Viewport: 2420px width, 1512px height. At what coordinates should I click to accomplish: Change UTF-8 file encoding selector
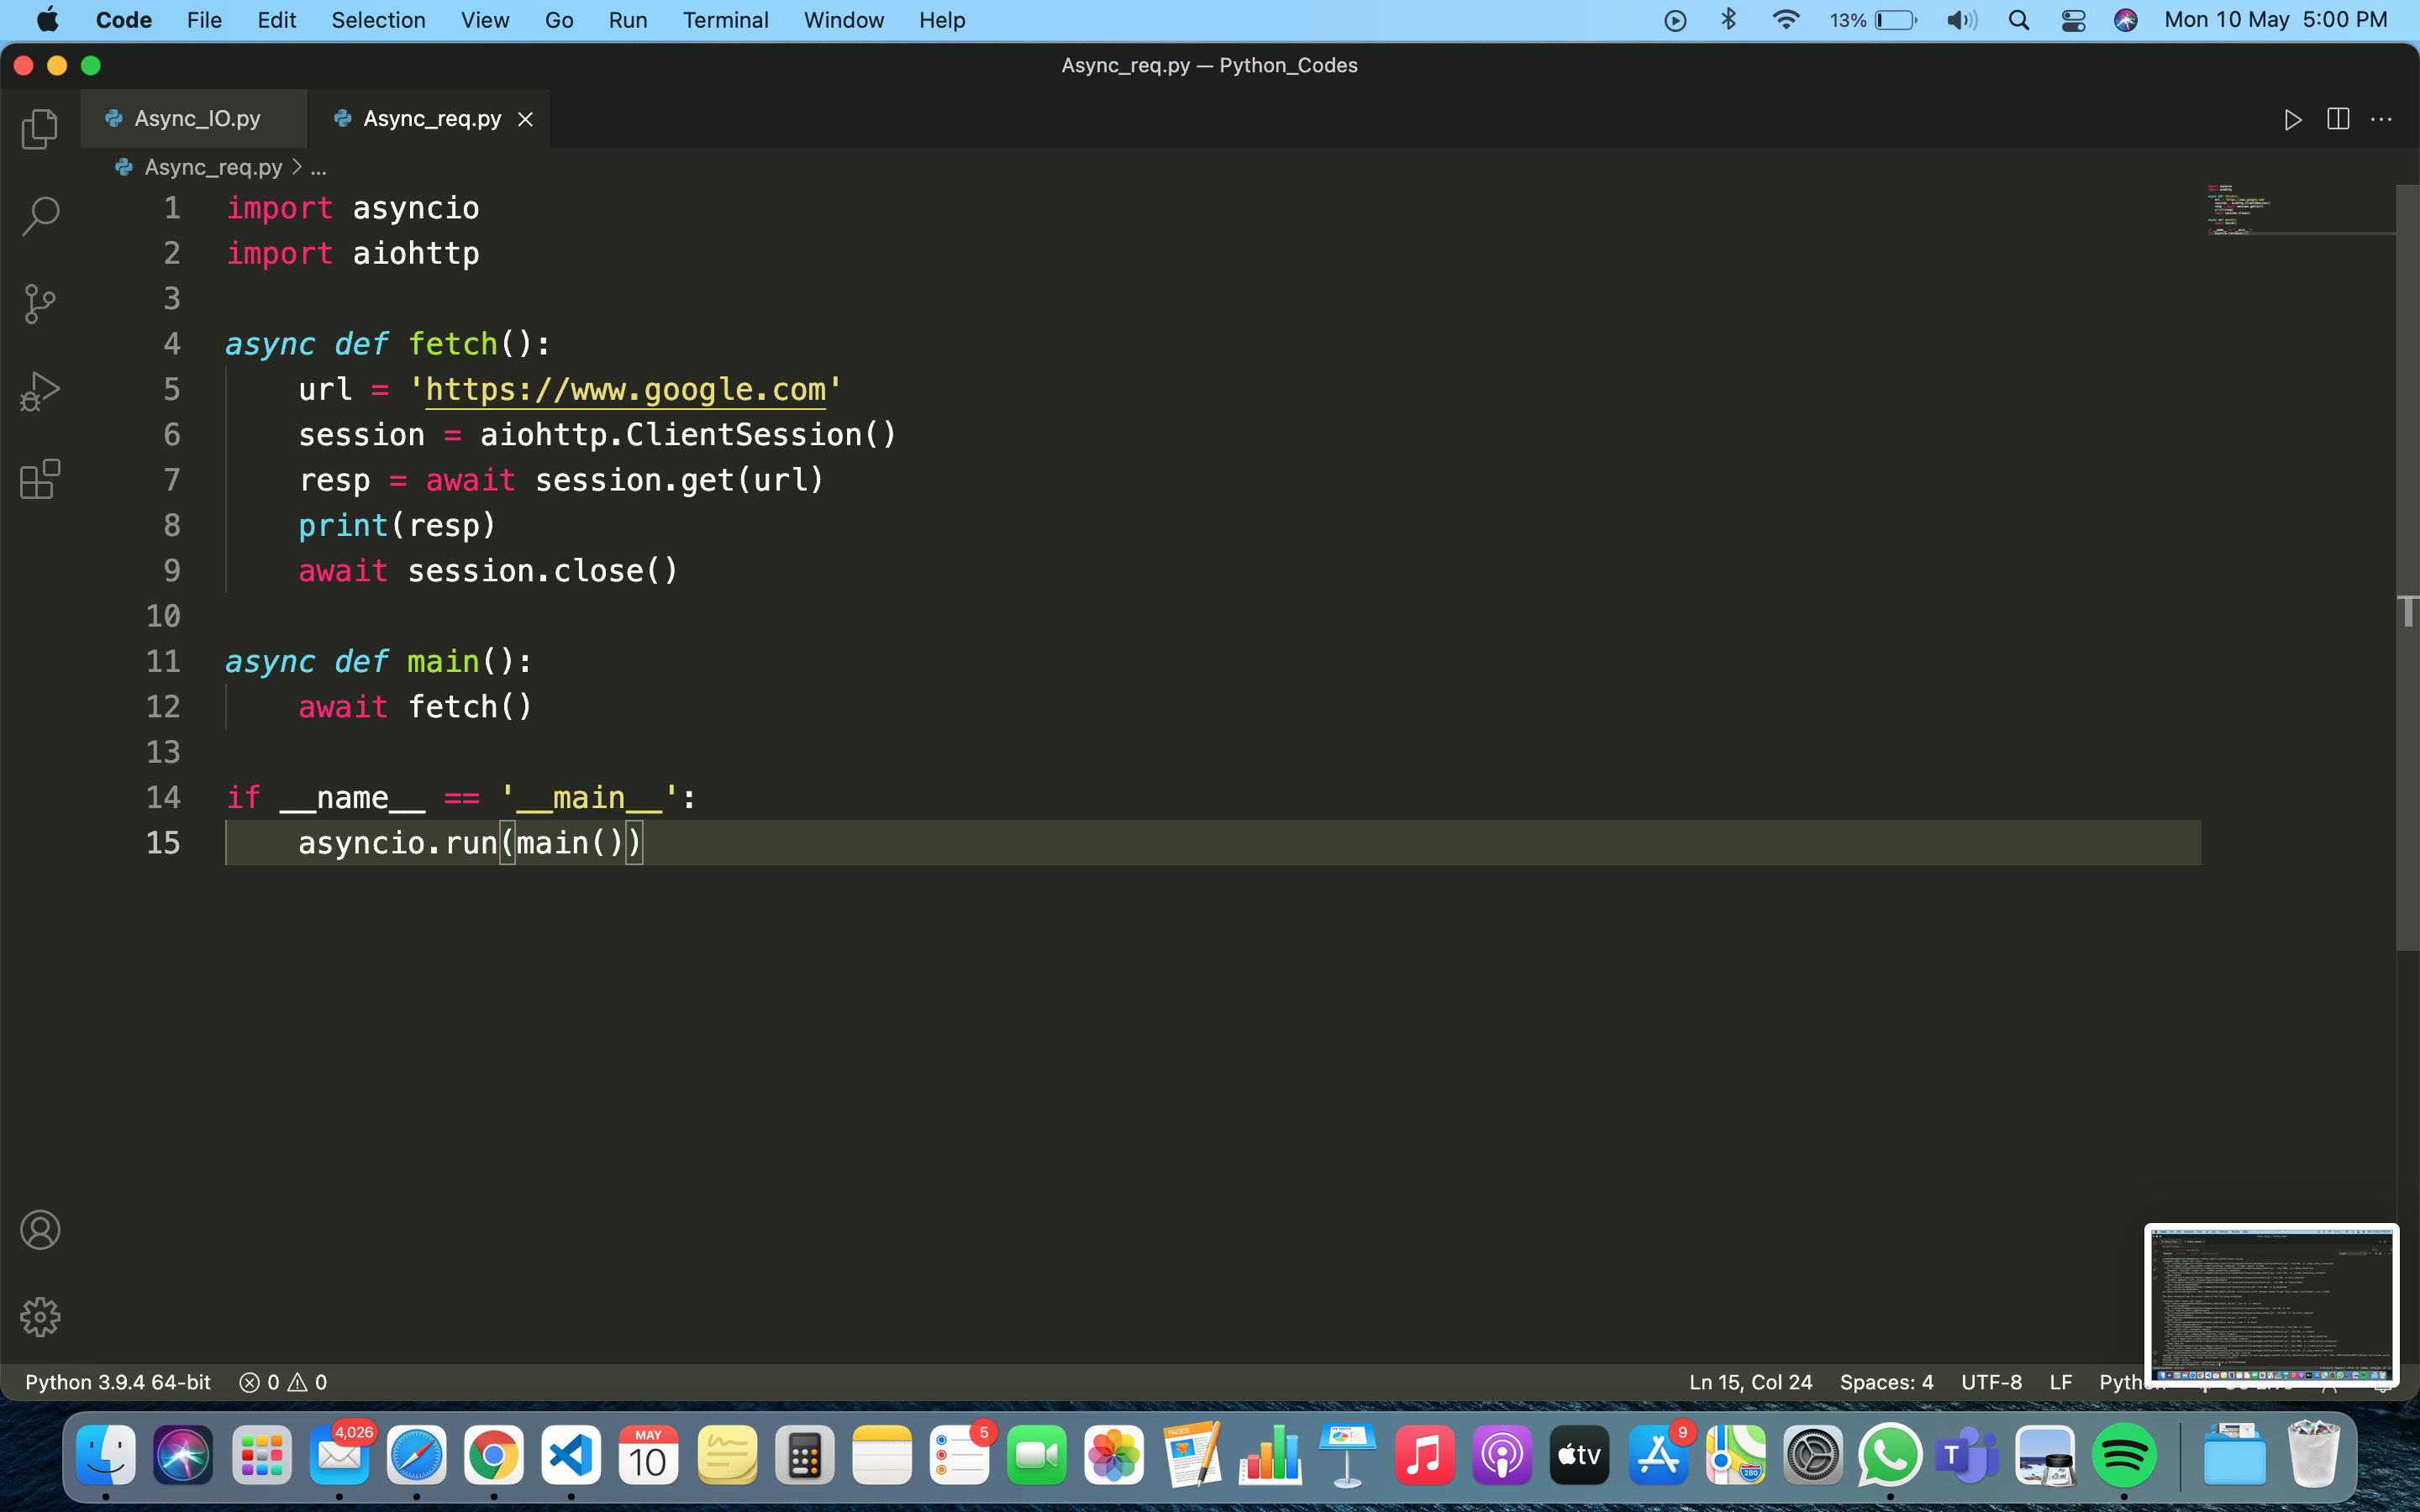1991,1382
